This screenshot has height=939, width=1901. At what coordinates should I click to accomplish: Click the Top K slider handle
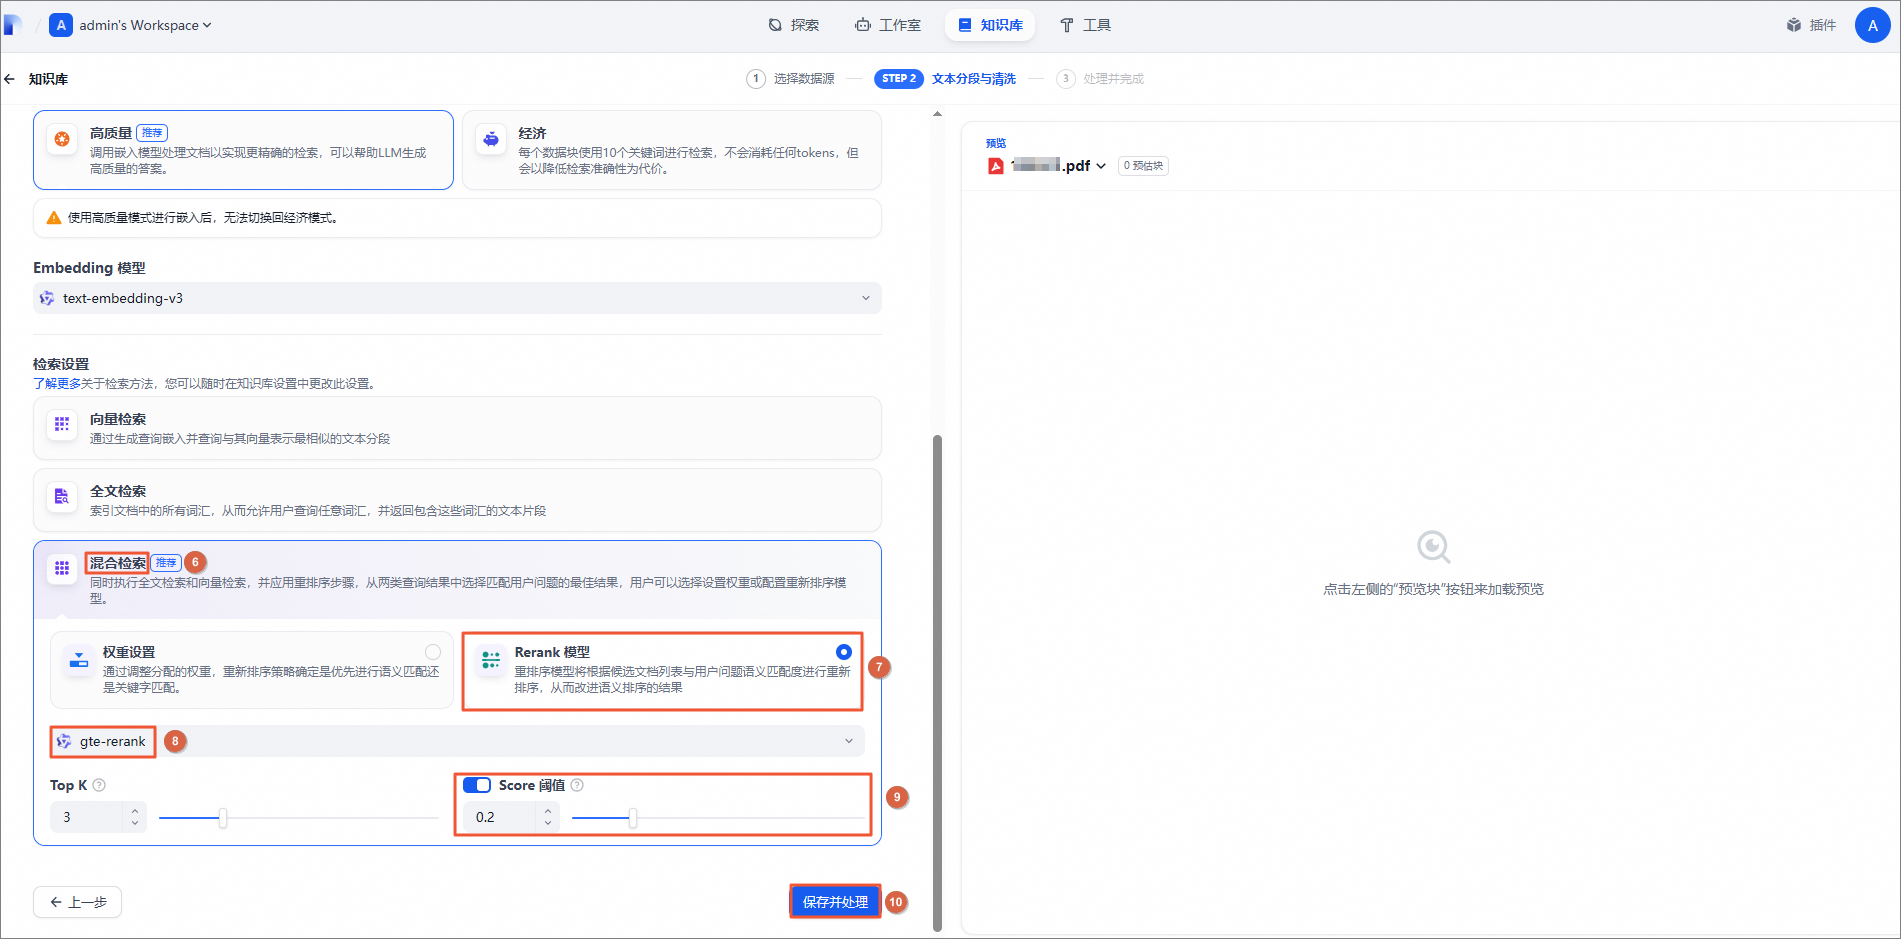tap(223, 818)
